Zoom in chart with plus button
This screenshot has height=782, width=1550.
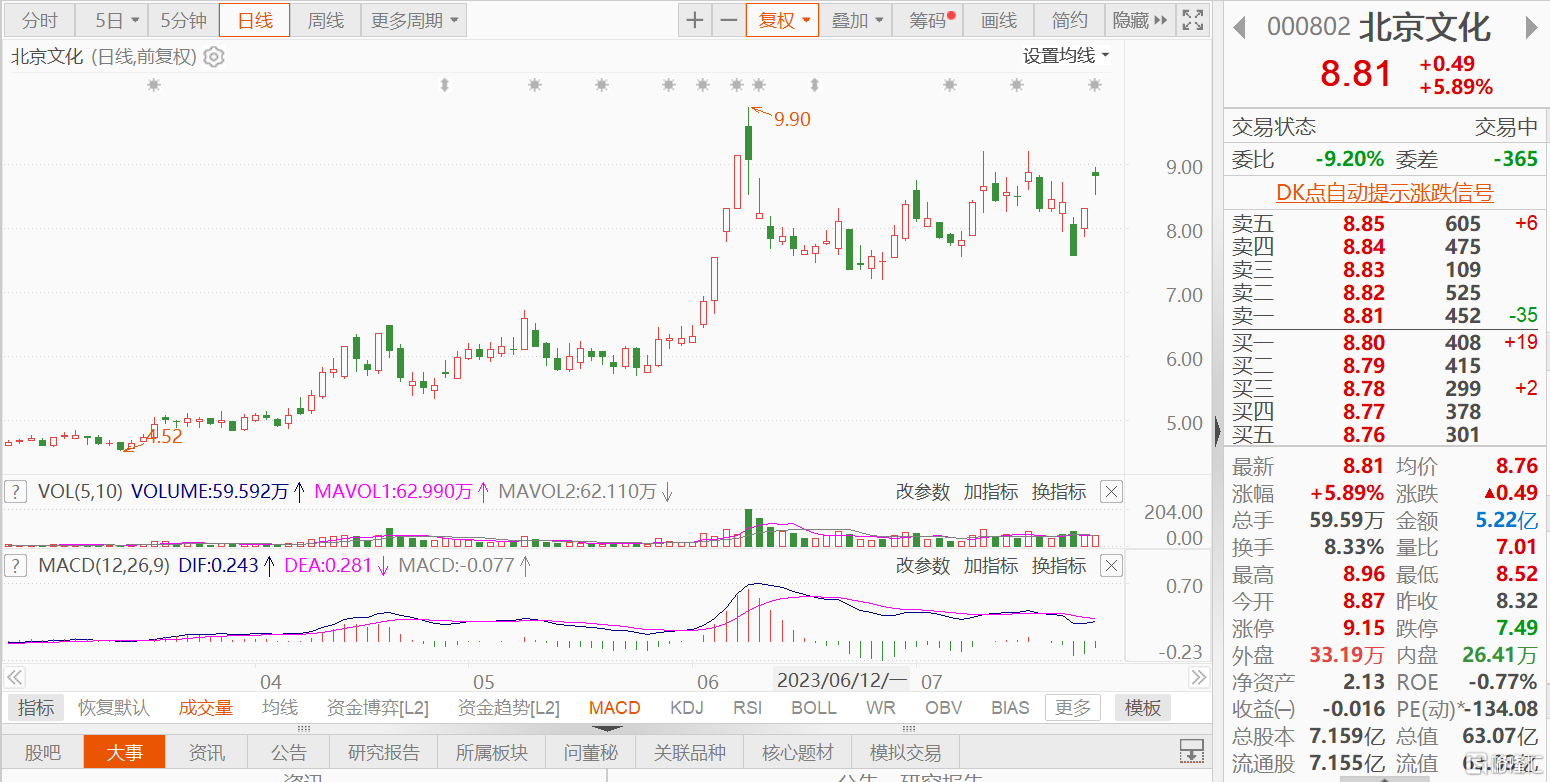pyautogui.click(x=695, y=20)
